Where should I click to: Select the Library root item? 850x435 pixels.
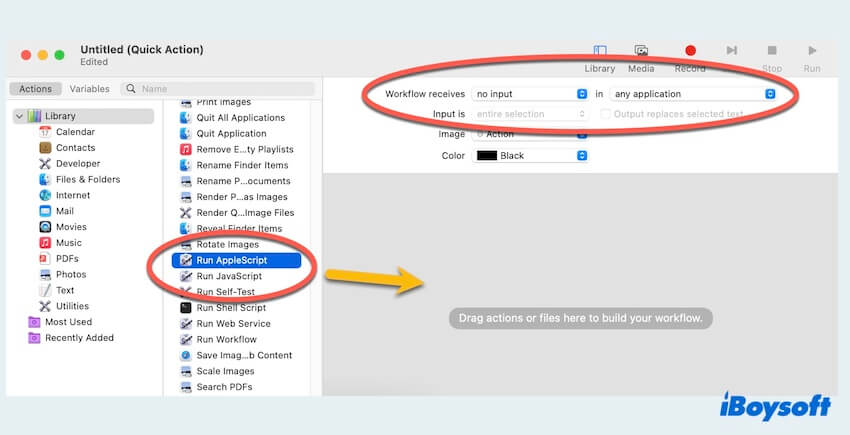tap(83, 116)
